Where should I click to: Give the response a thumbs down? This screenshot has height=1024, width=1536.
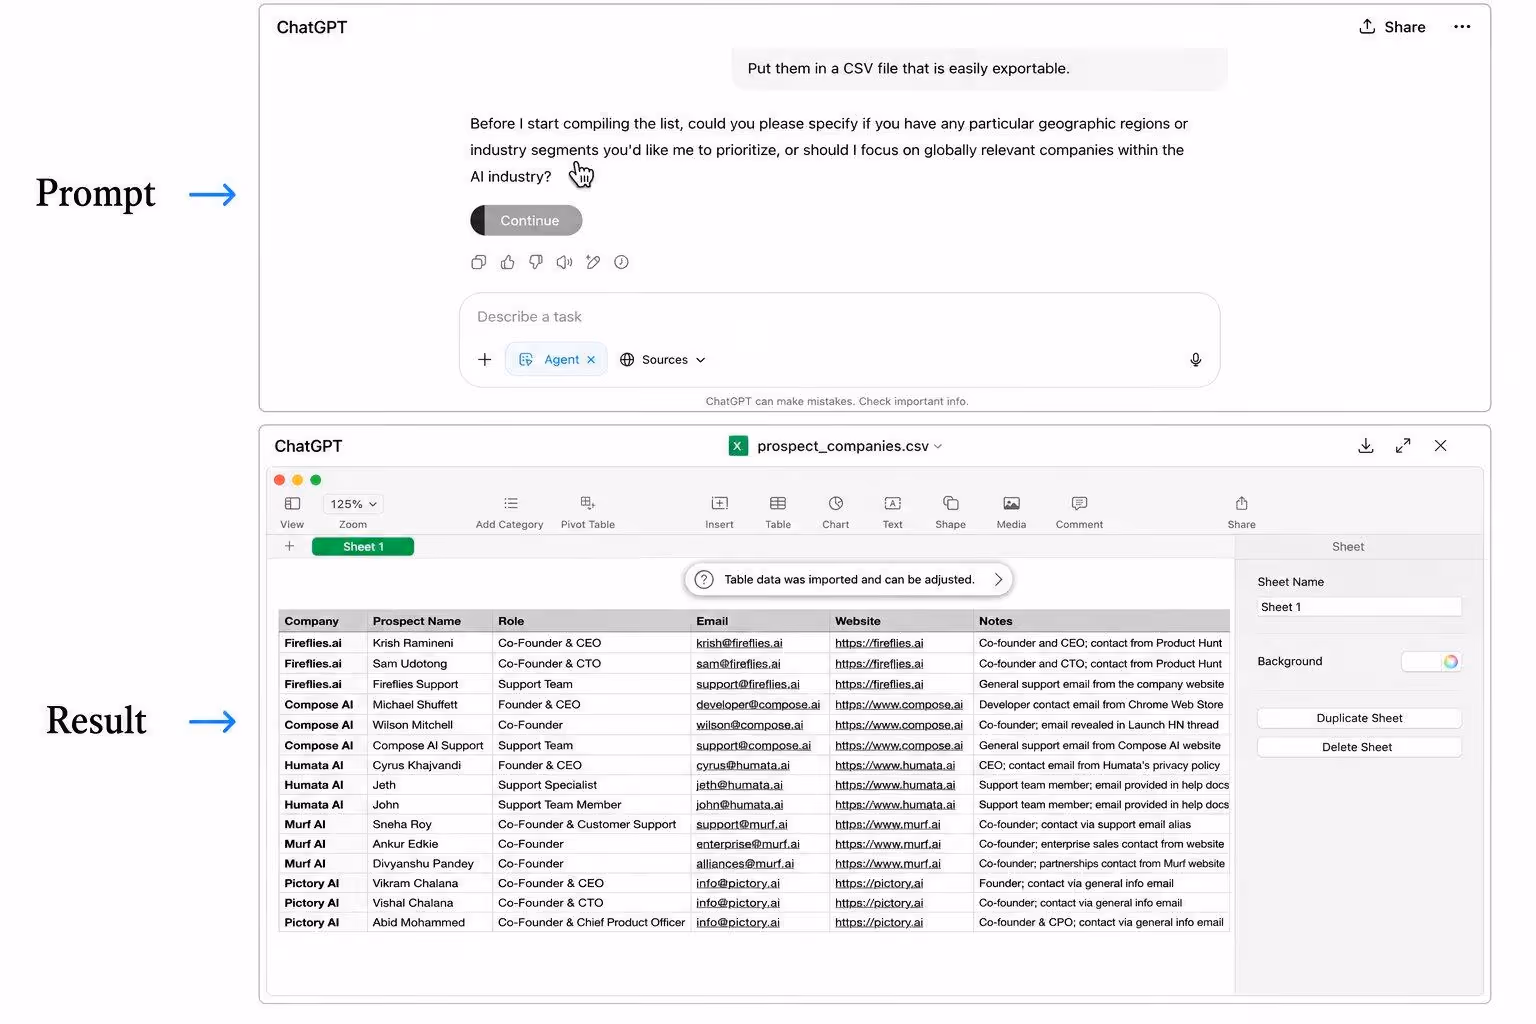tap(536, 262)
